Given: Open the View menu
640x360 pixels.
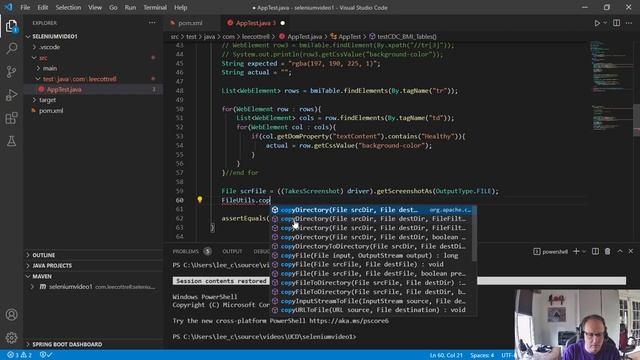Looking at the screenshot, I should (95, 7).
